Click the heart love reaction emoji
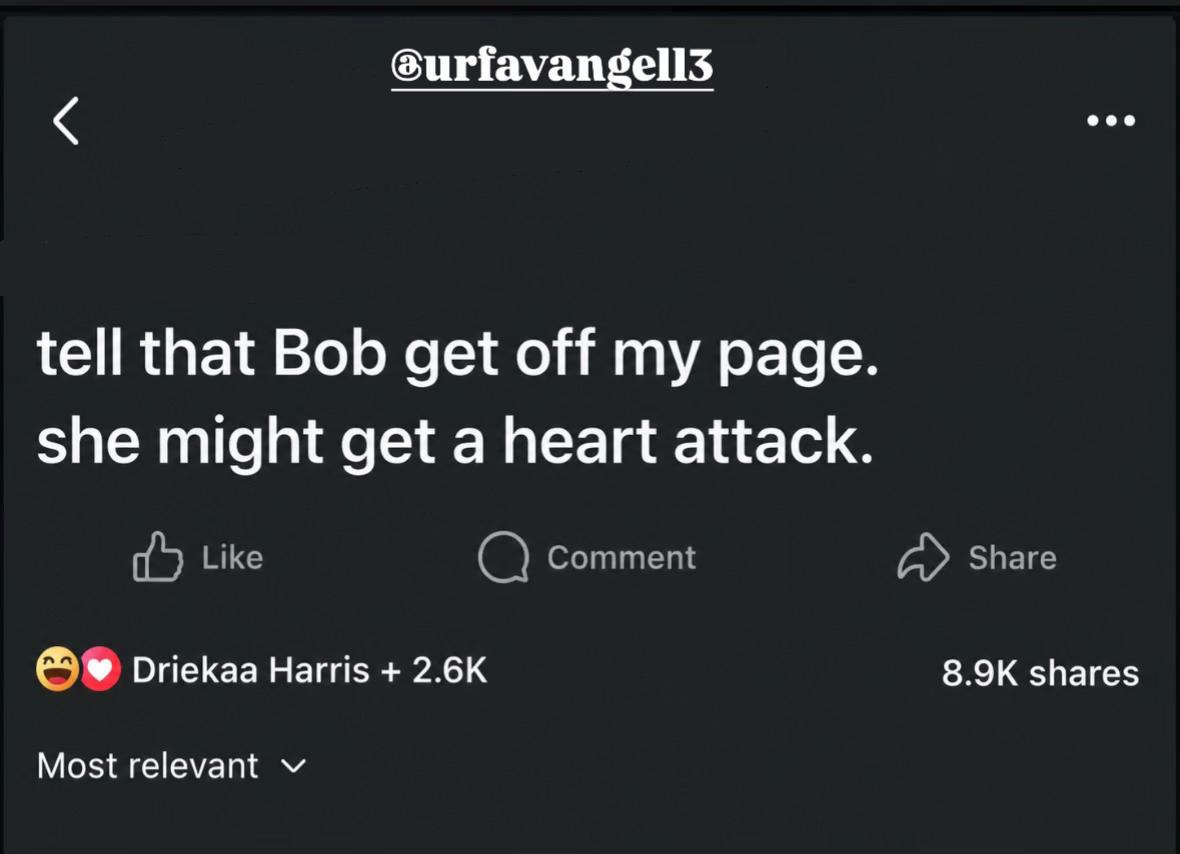1180x854 pixels. pyautogui.click(x=100, y=669)
